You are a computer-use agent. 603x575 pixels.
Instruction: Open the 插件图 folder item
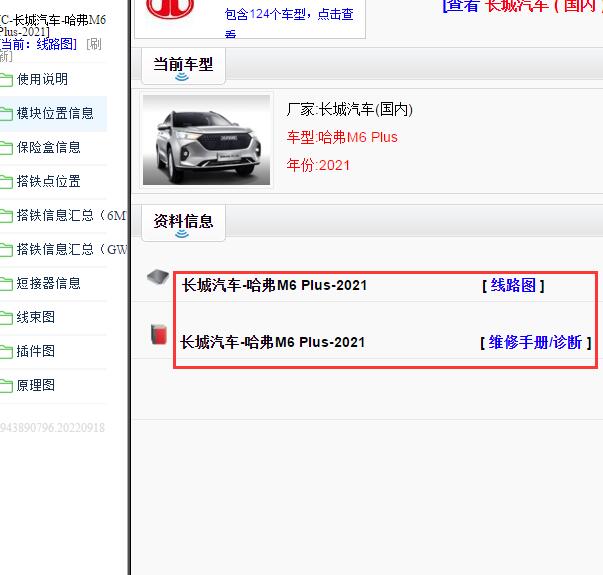click(x=36, y=352)
